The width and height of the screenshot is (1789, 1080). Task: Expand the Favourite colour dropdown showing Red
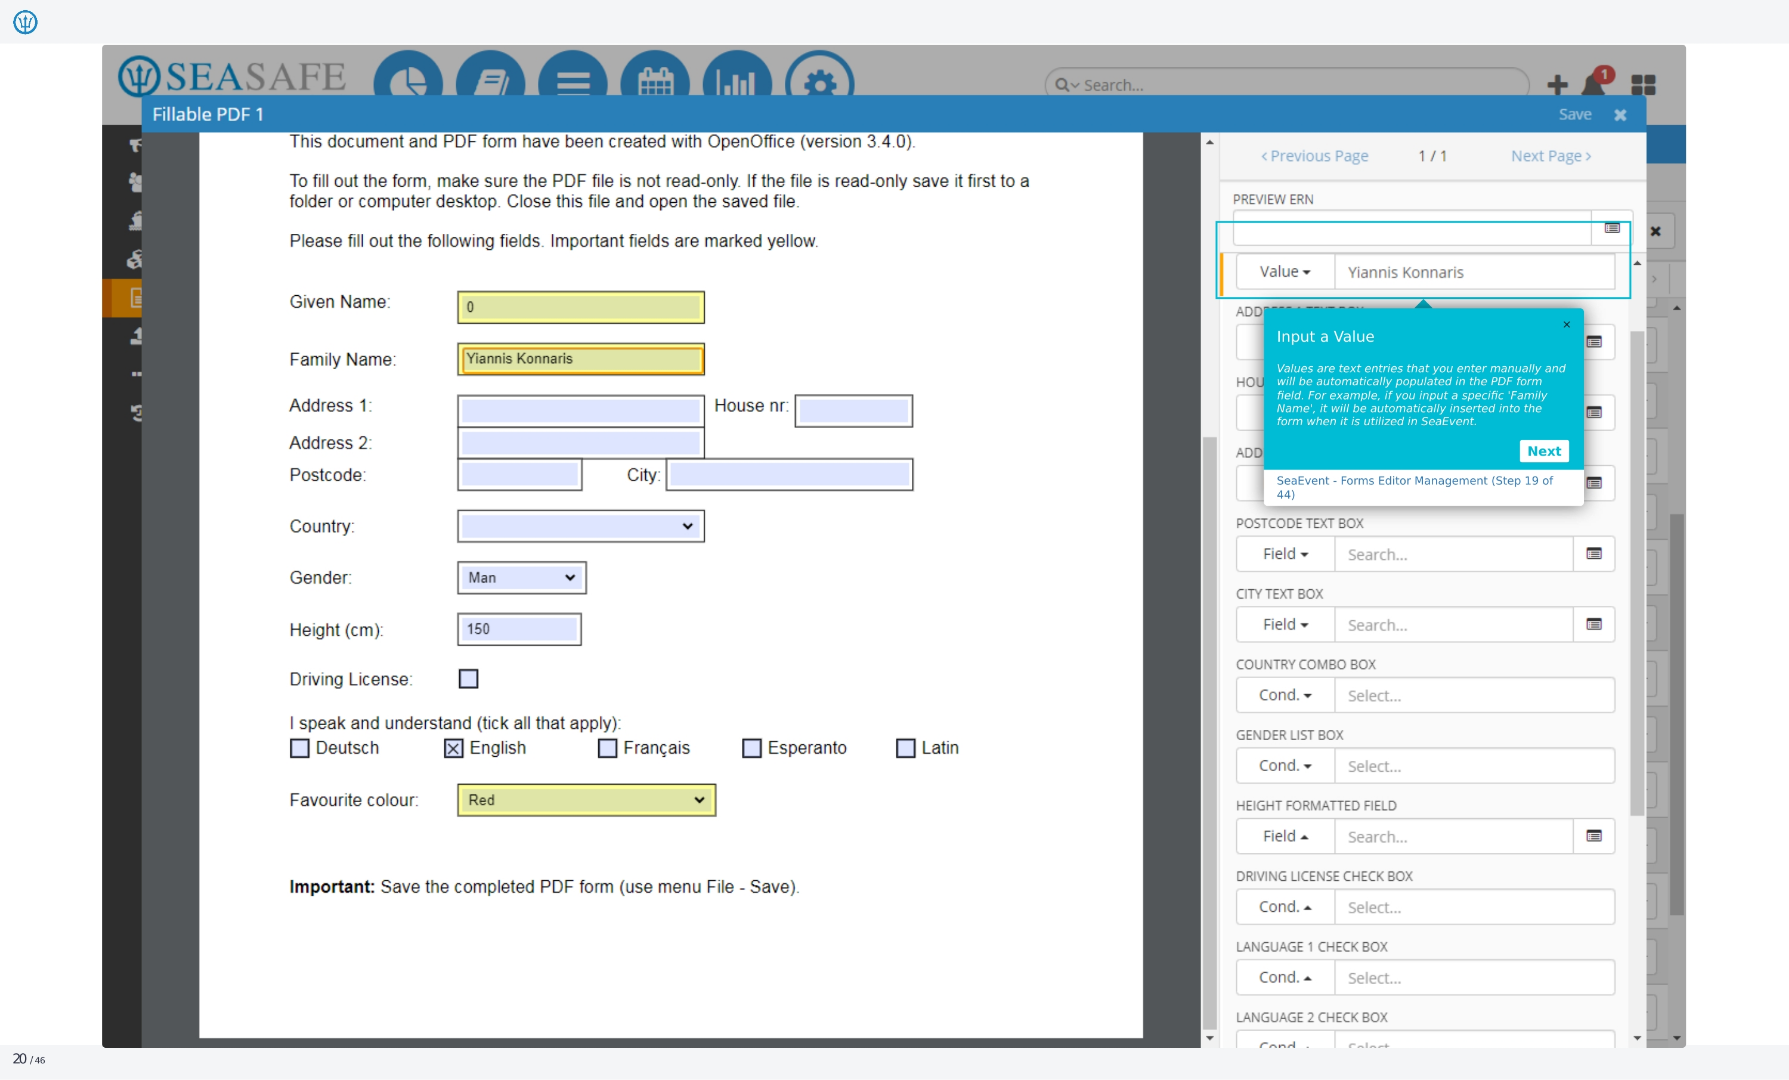point(586,800)
